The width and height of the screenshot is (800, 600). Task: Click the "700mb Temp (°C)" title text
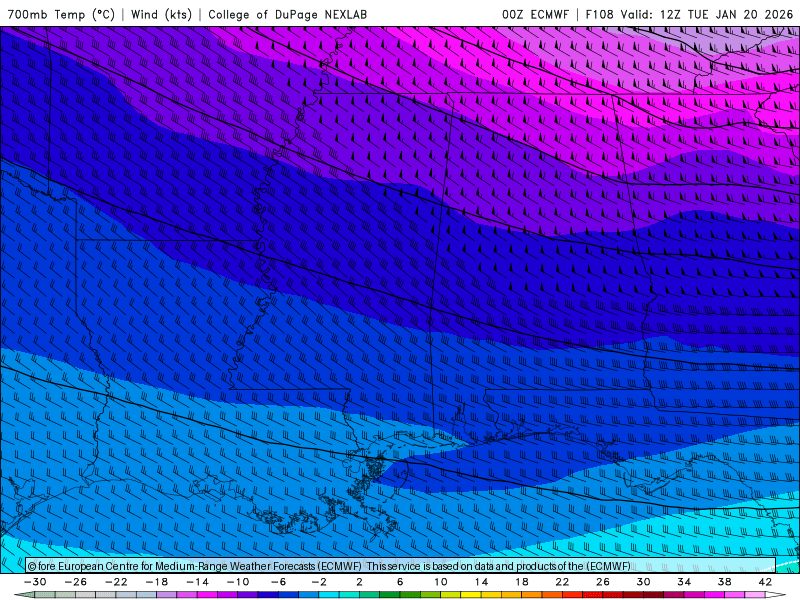pyautogui.click(x=61, y=14)
